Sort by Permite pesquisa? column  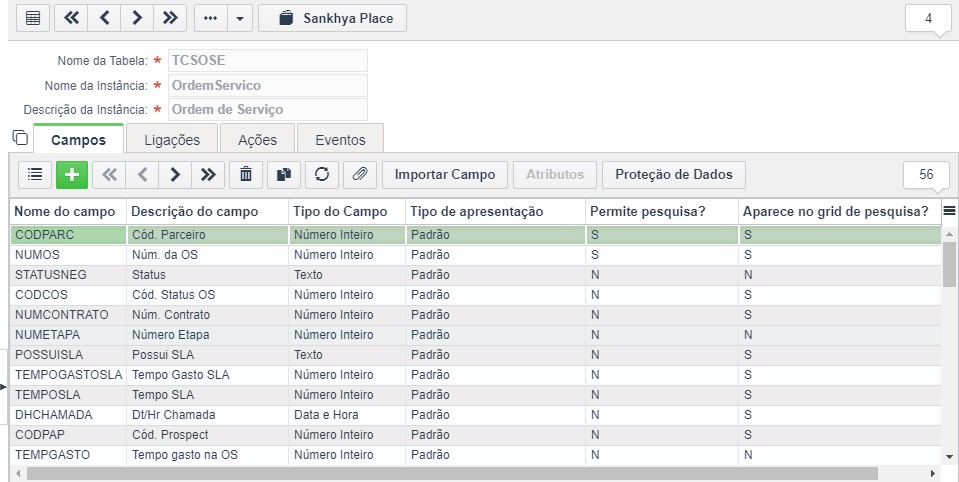(662, 212)
